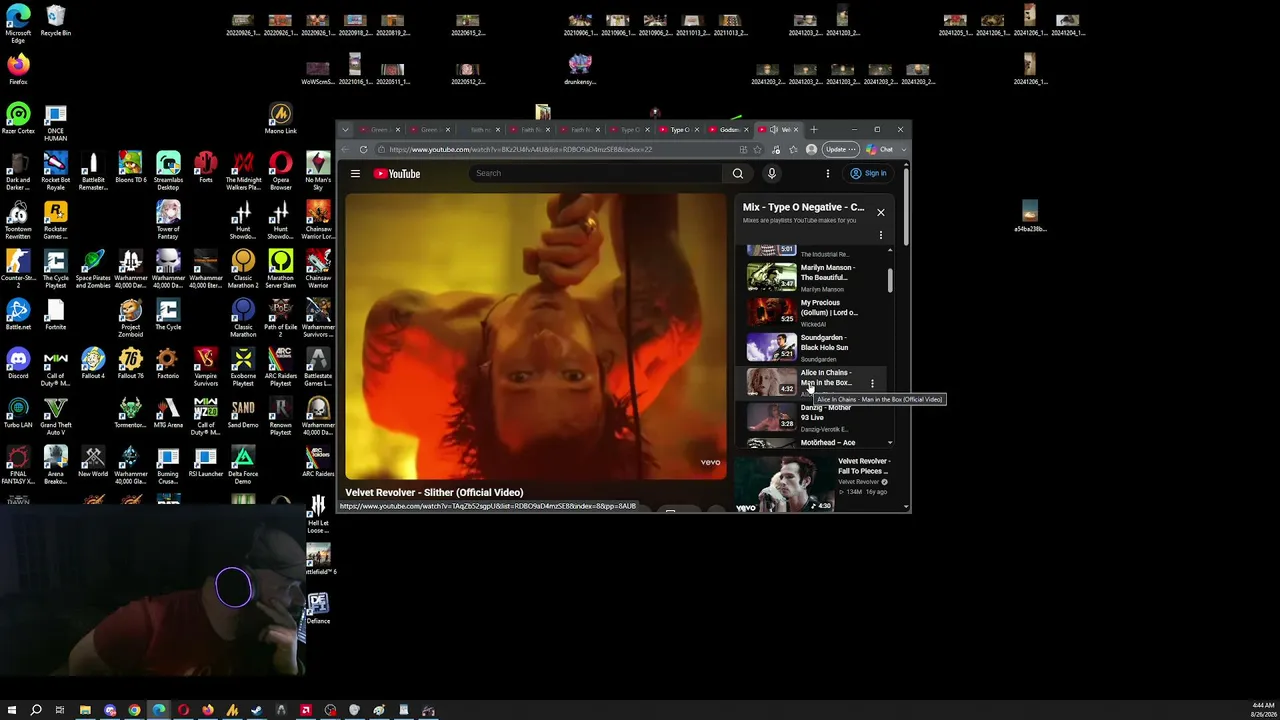Select the MTG Arena desktop icon
This screenshot has height=720, width=1280.
coord(168,412)
